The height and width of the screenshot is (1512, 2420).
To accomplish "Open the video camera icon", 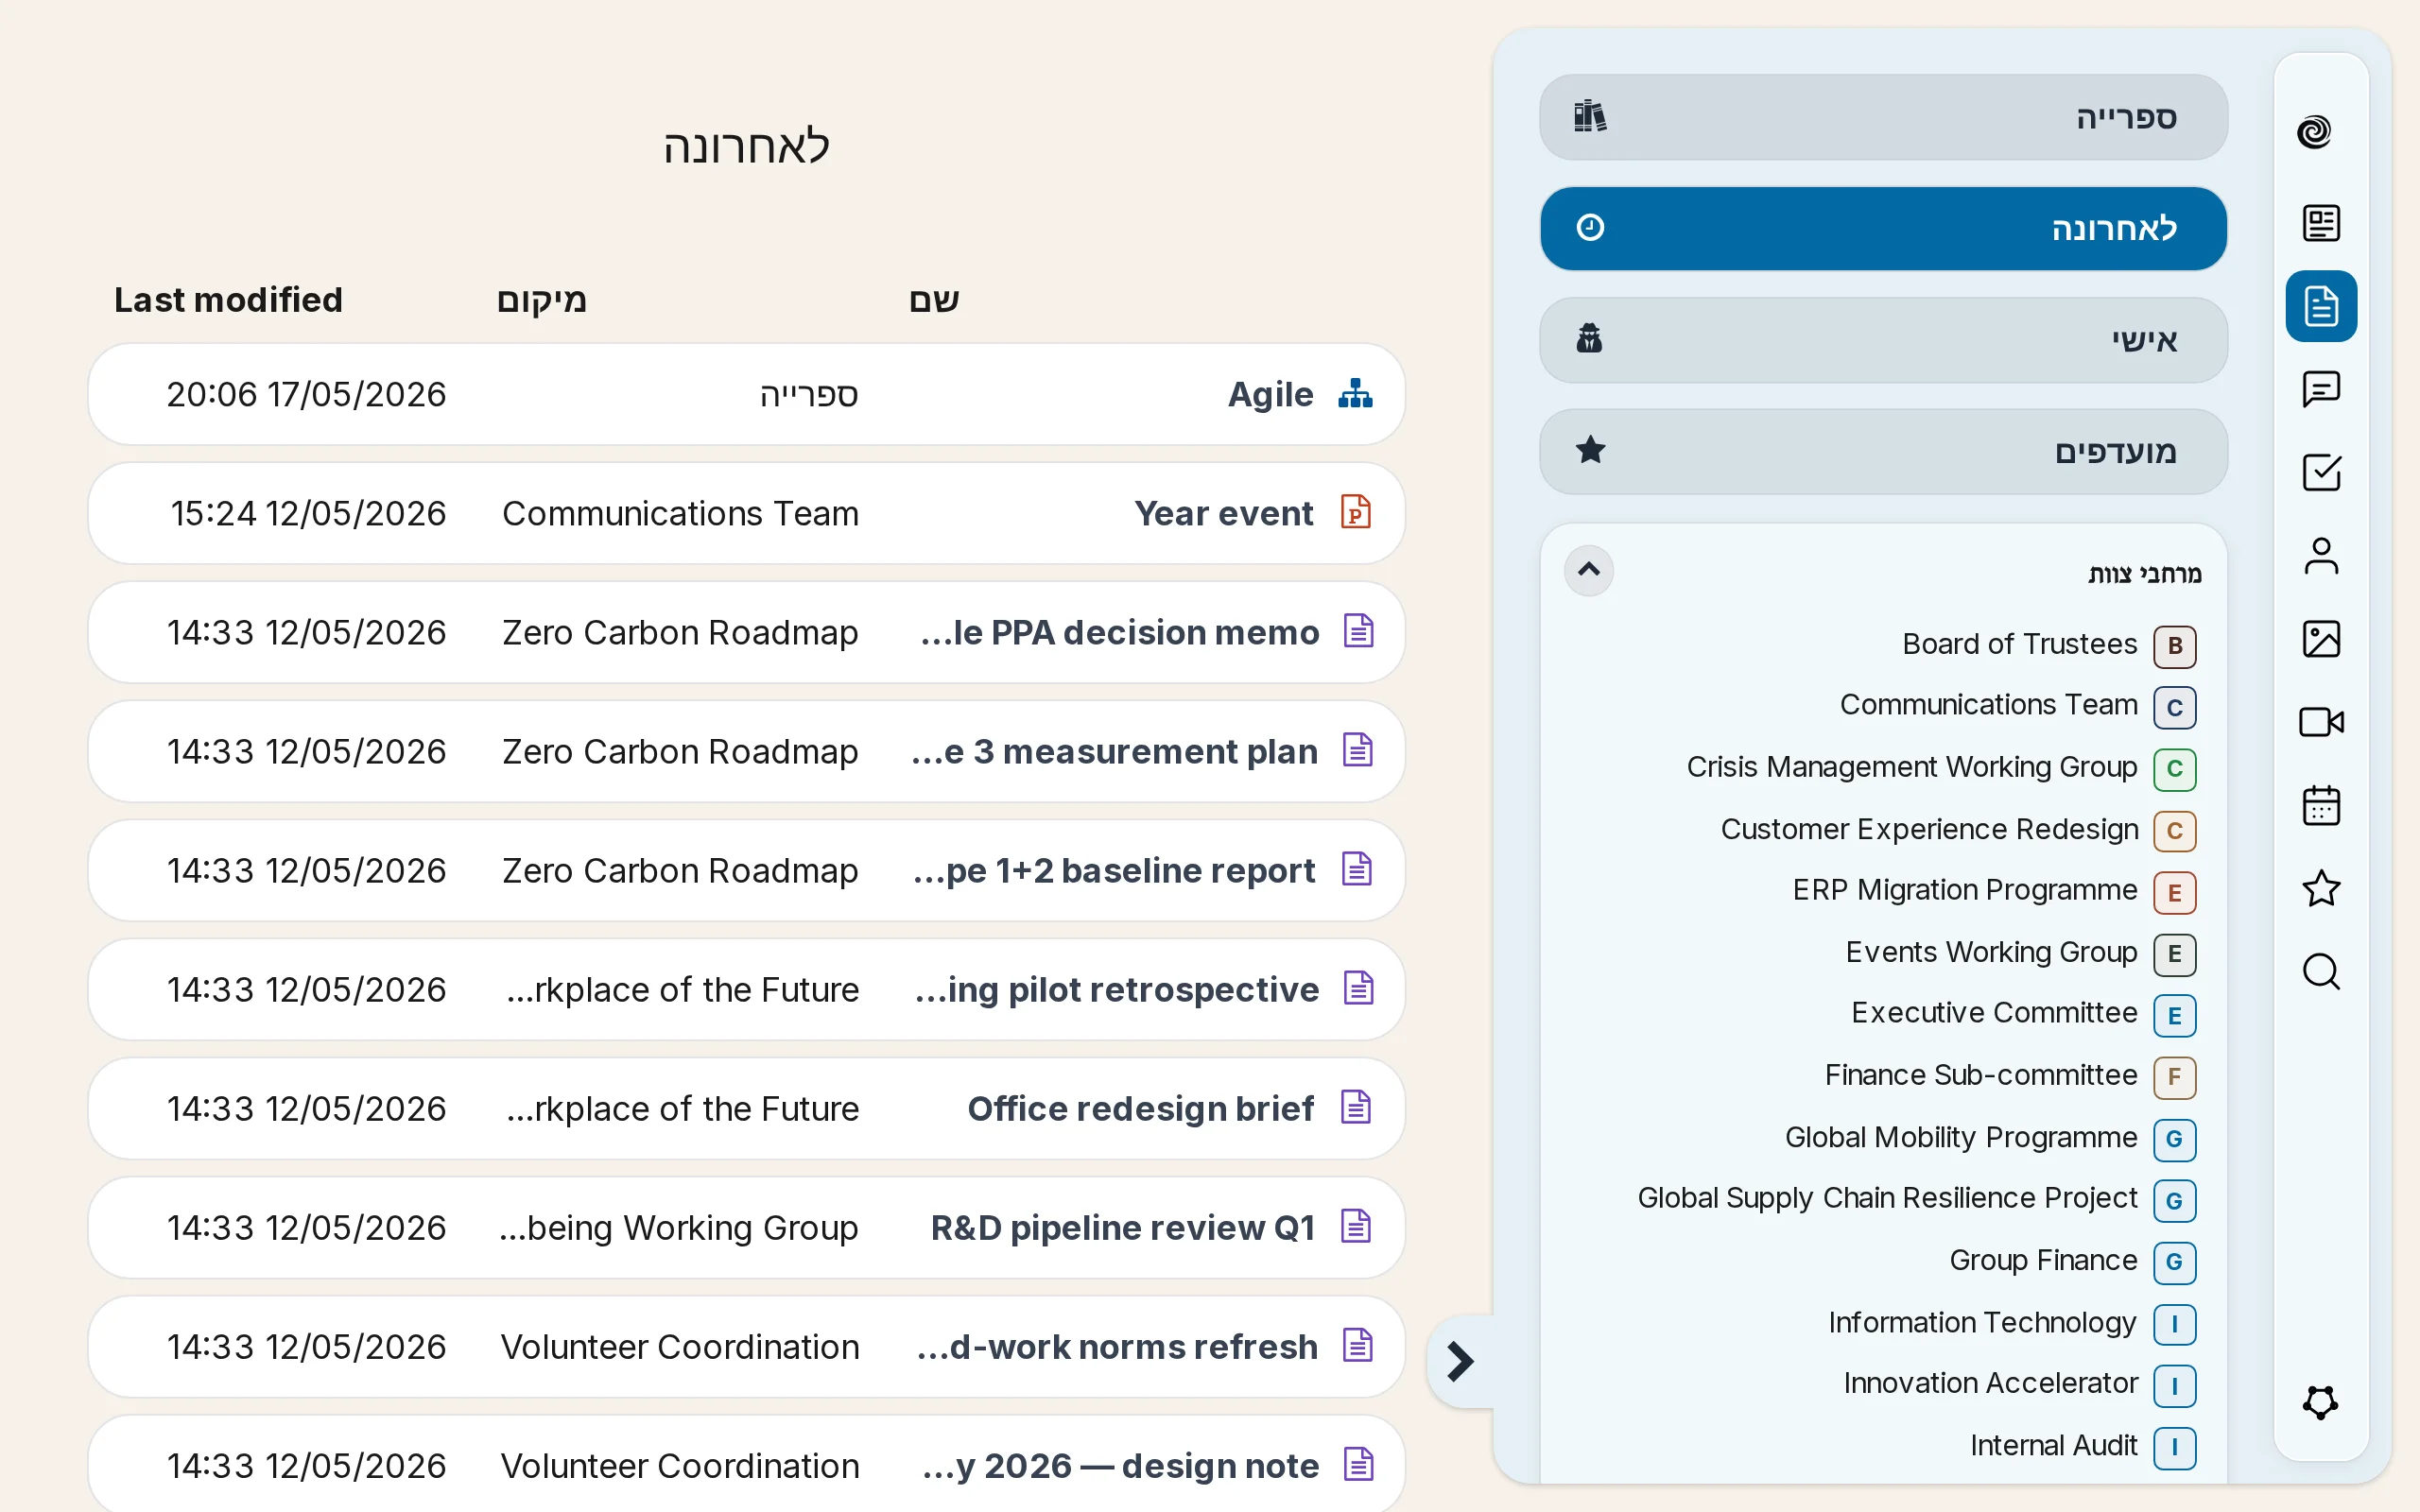I will [2320, 722].
